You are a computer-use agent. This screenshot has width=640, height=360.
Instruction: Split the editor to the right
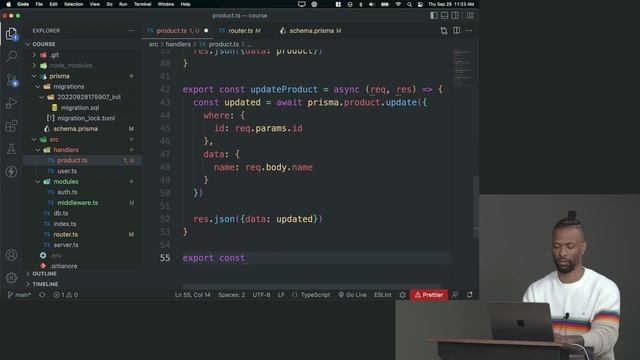[456, 31]
